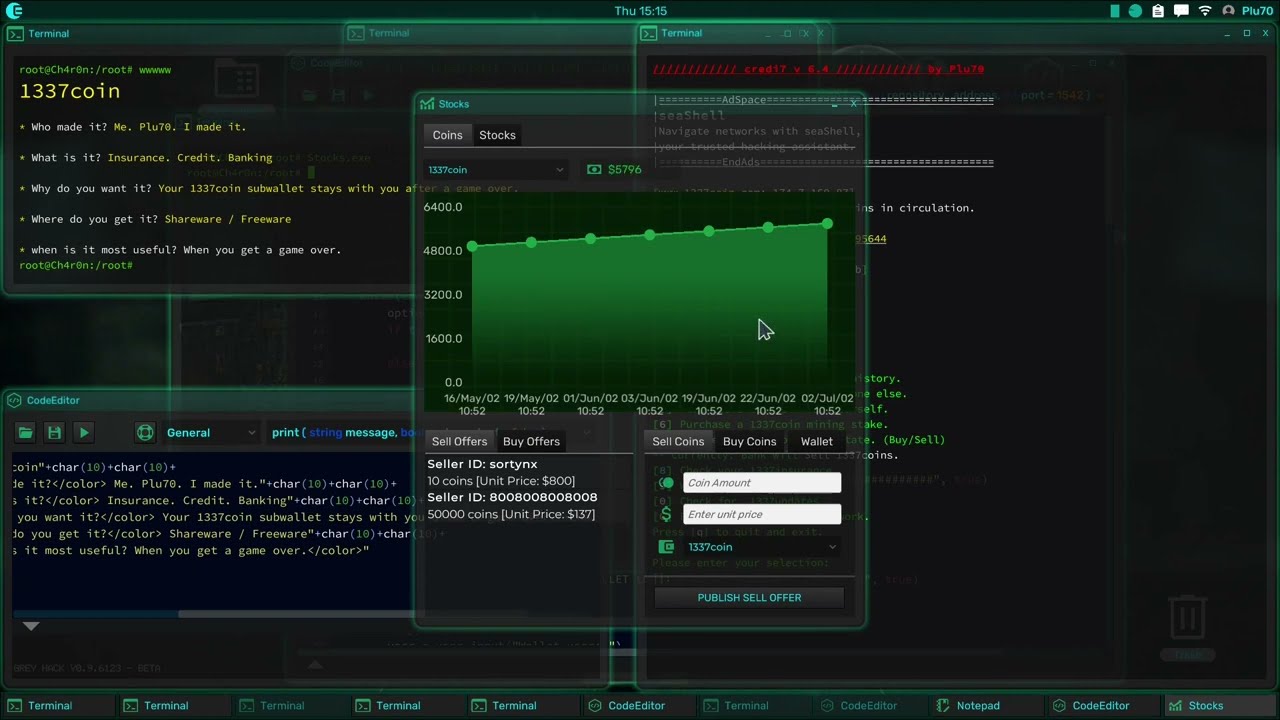The image size is (1280, 720).
Task: Click the 22/Jun/02 data point on chart
Action: point(768,227)
